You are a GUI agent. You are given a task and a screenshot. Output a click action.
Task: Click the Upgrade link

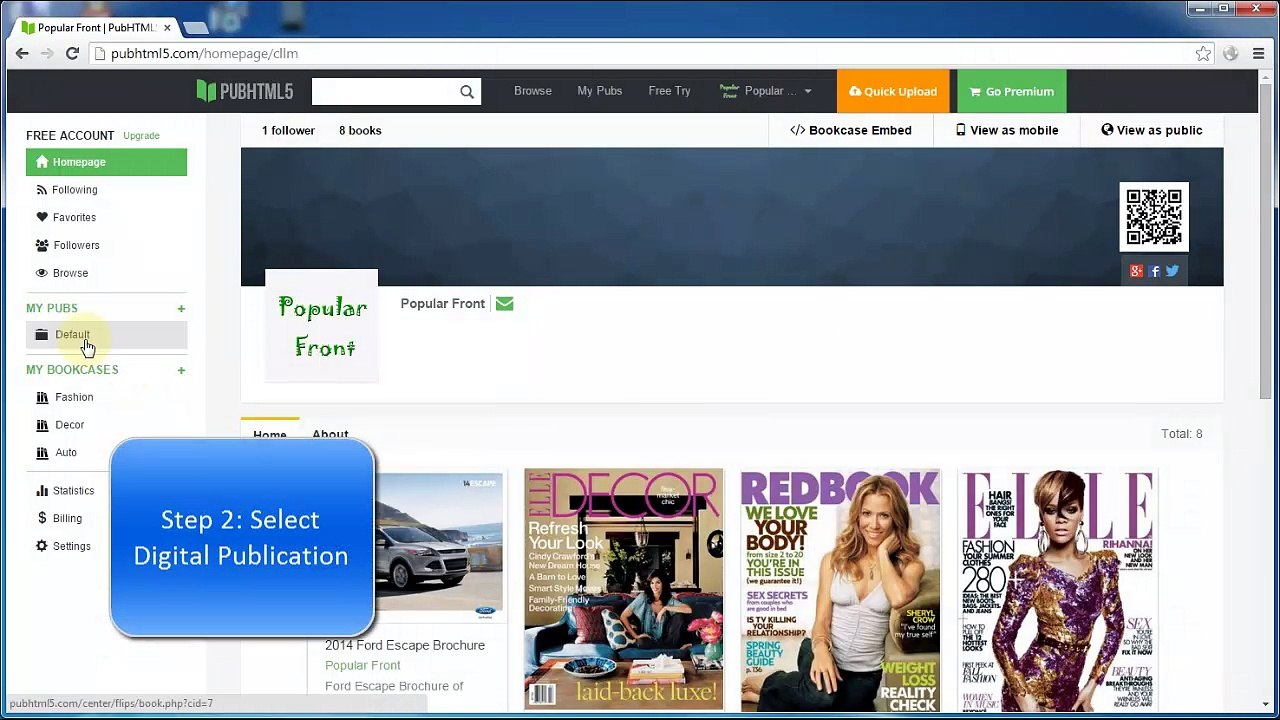(141, 136)
